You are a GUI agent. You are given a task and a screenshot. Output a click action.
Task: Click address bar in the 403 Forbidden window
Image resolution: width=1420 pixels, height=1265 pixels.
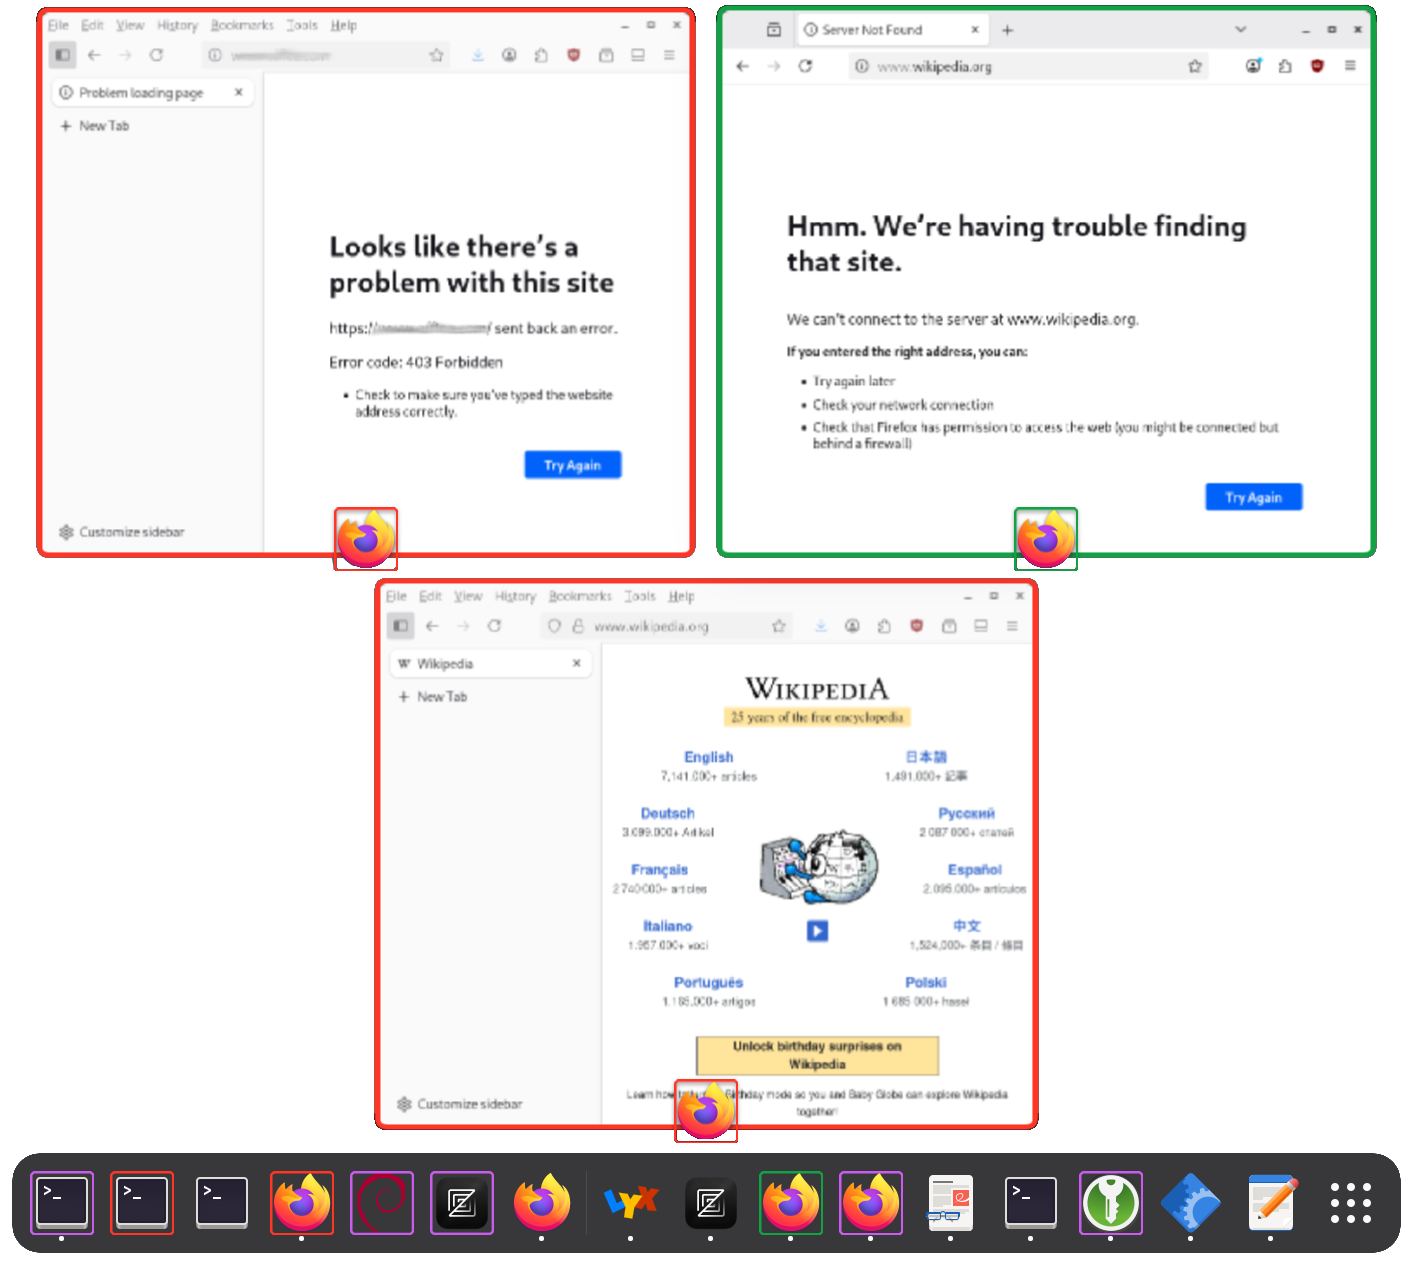click(325, 55)
